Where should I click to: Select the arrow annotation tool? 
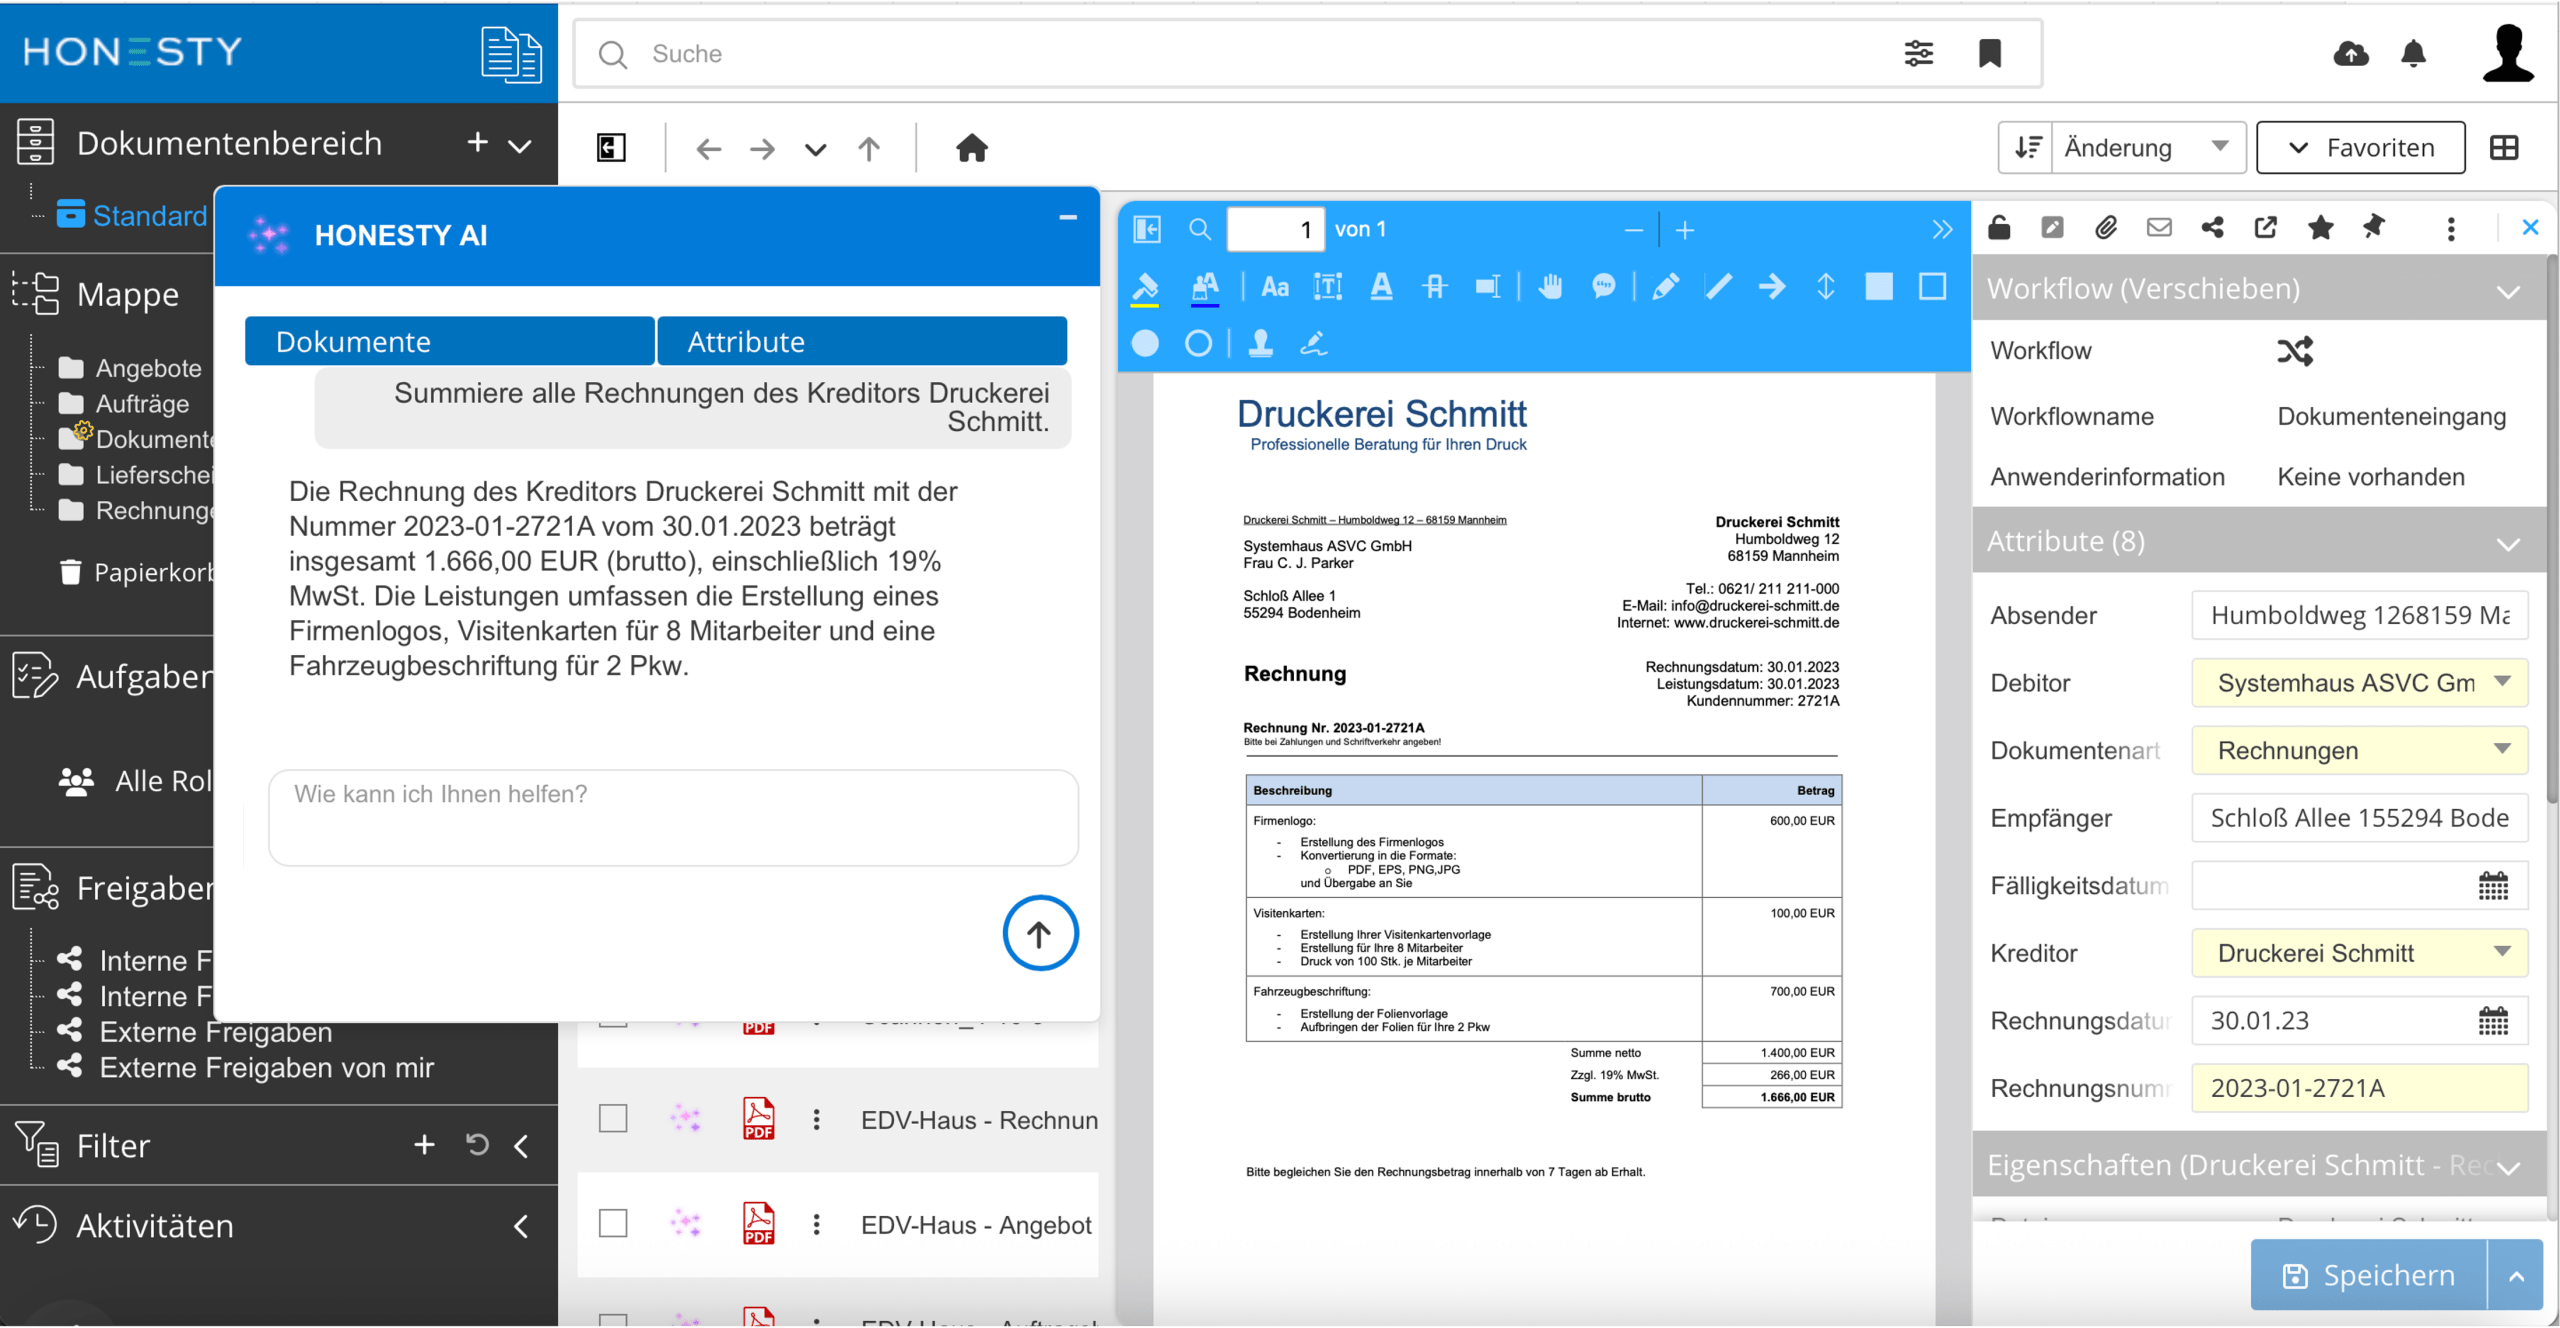pyautogui.click(x=1772, y=288)
